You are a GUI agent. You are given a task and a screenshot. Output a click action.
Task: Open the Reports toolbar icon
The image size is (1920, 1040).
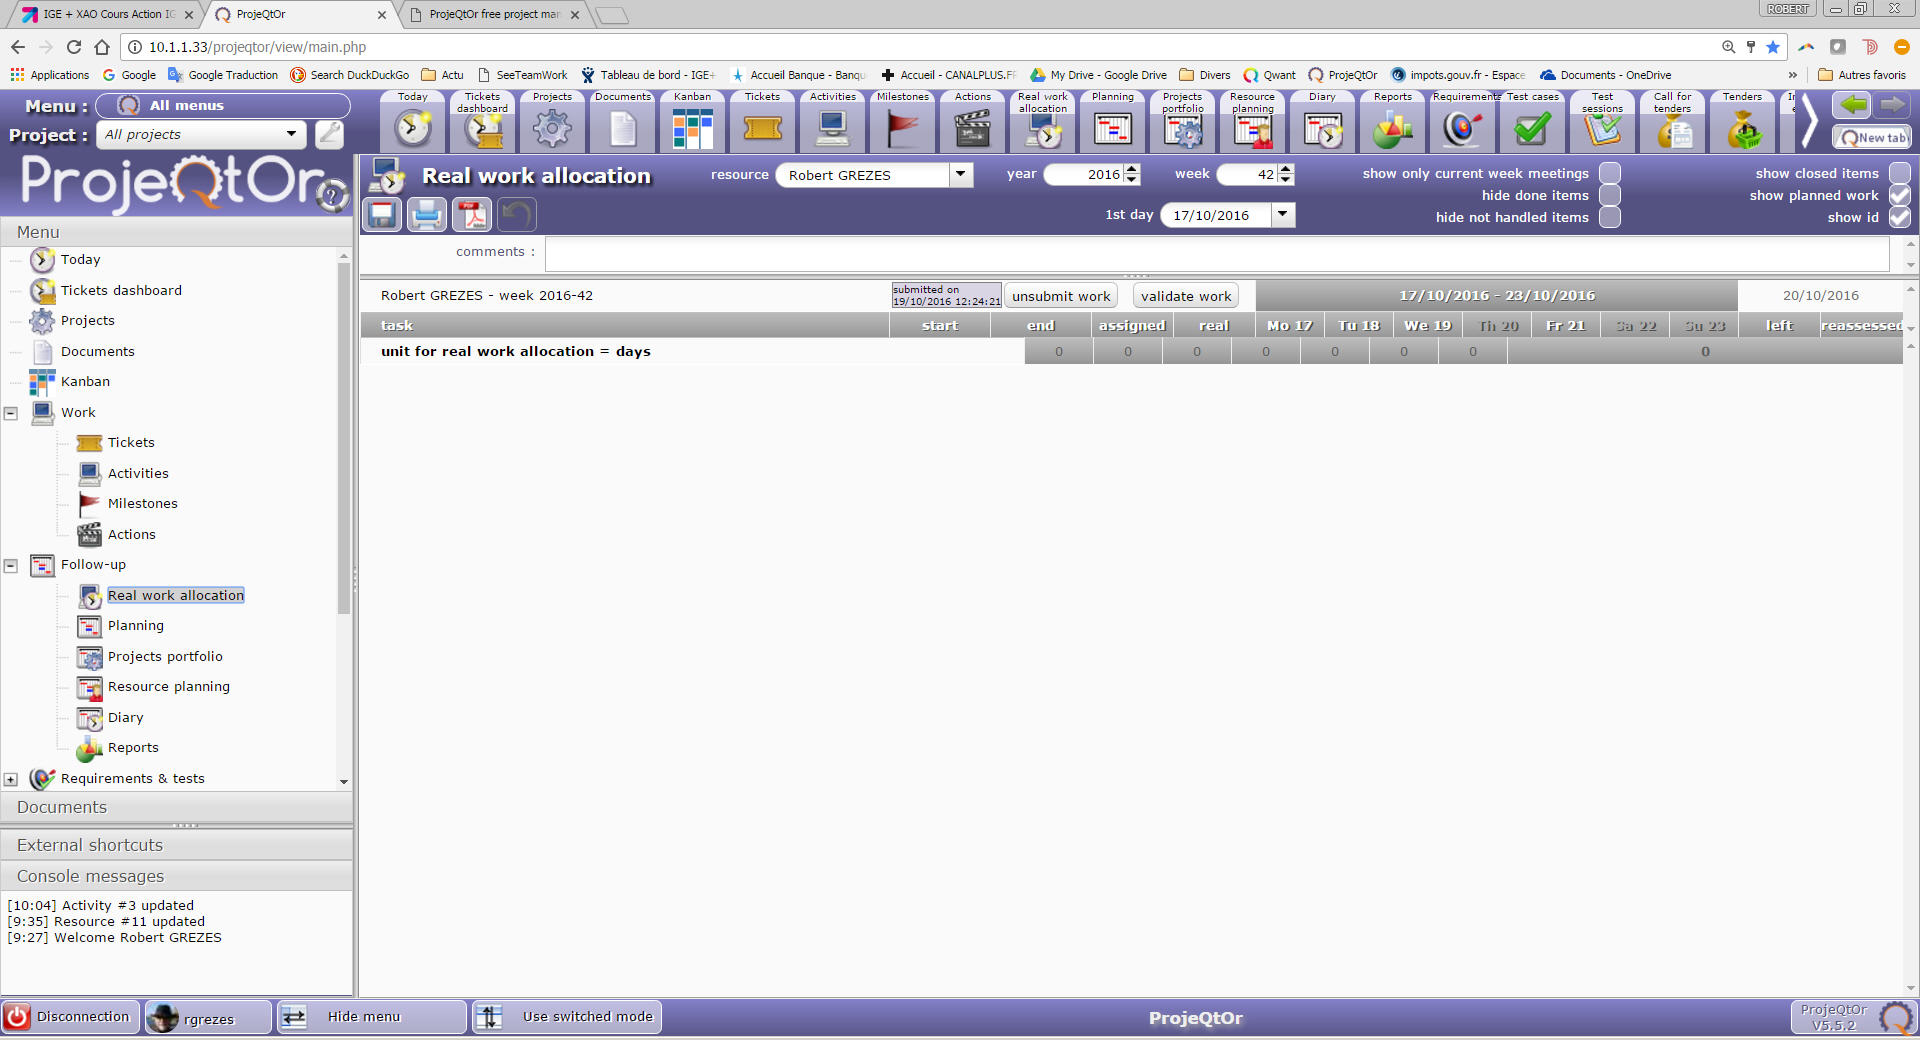1392,121
